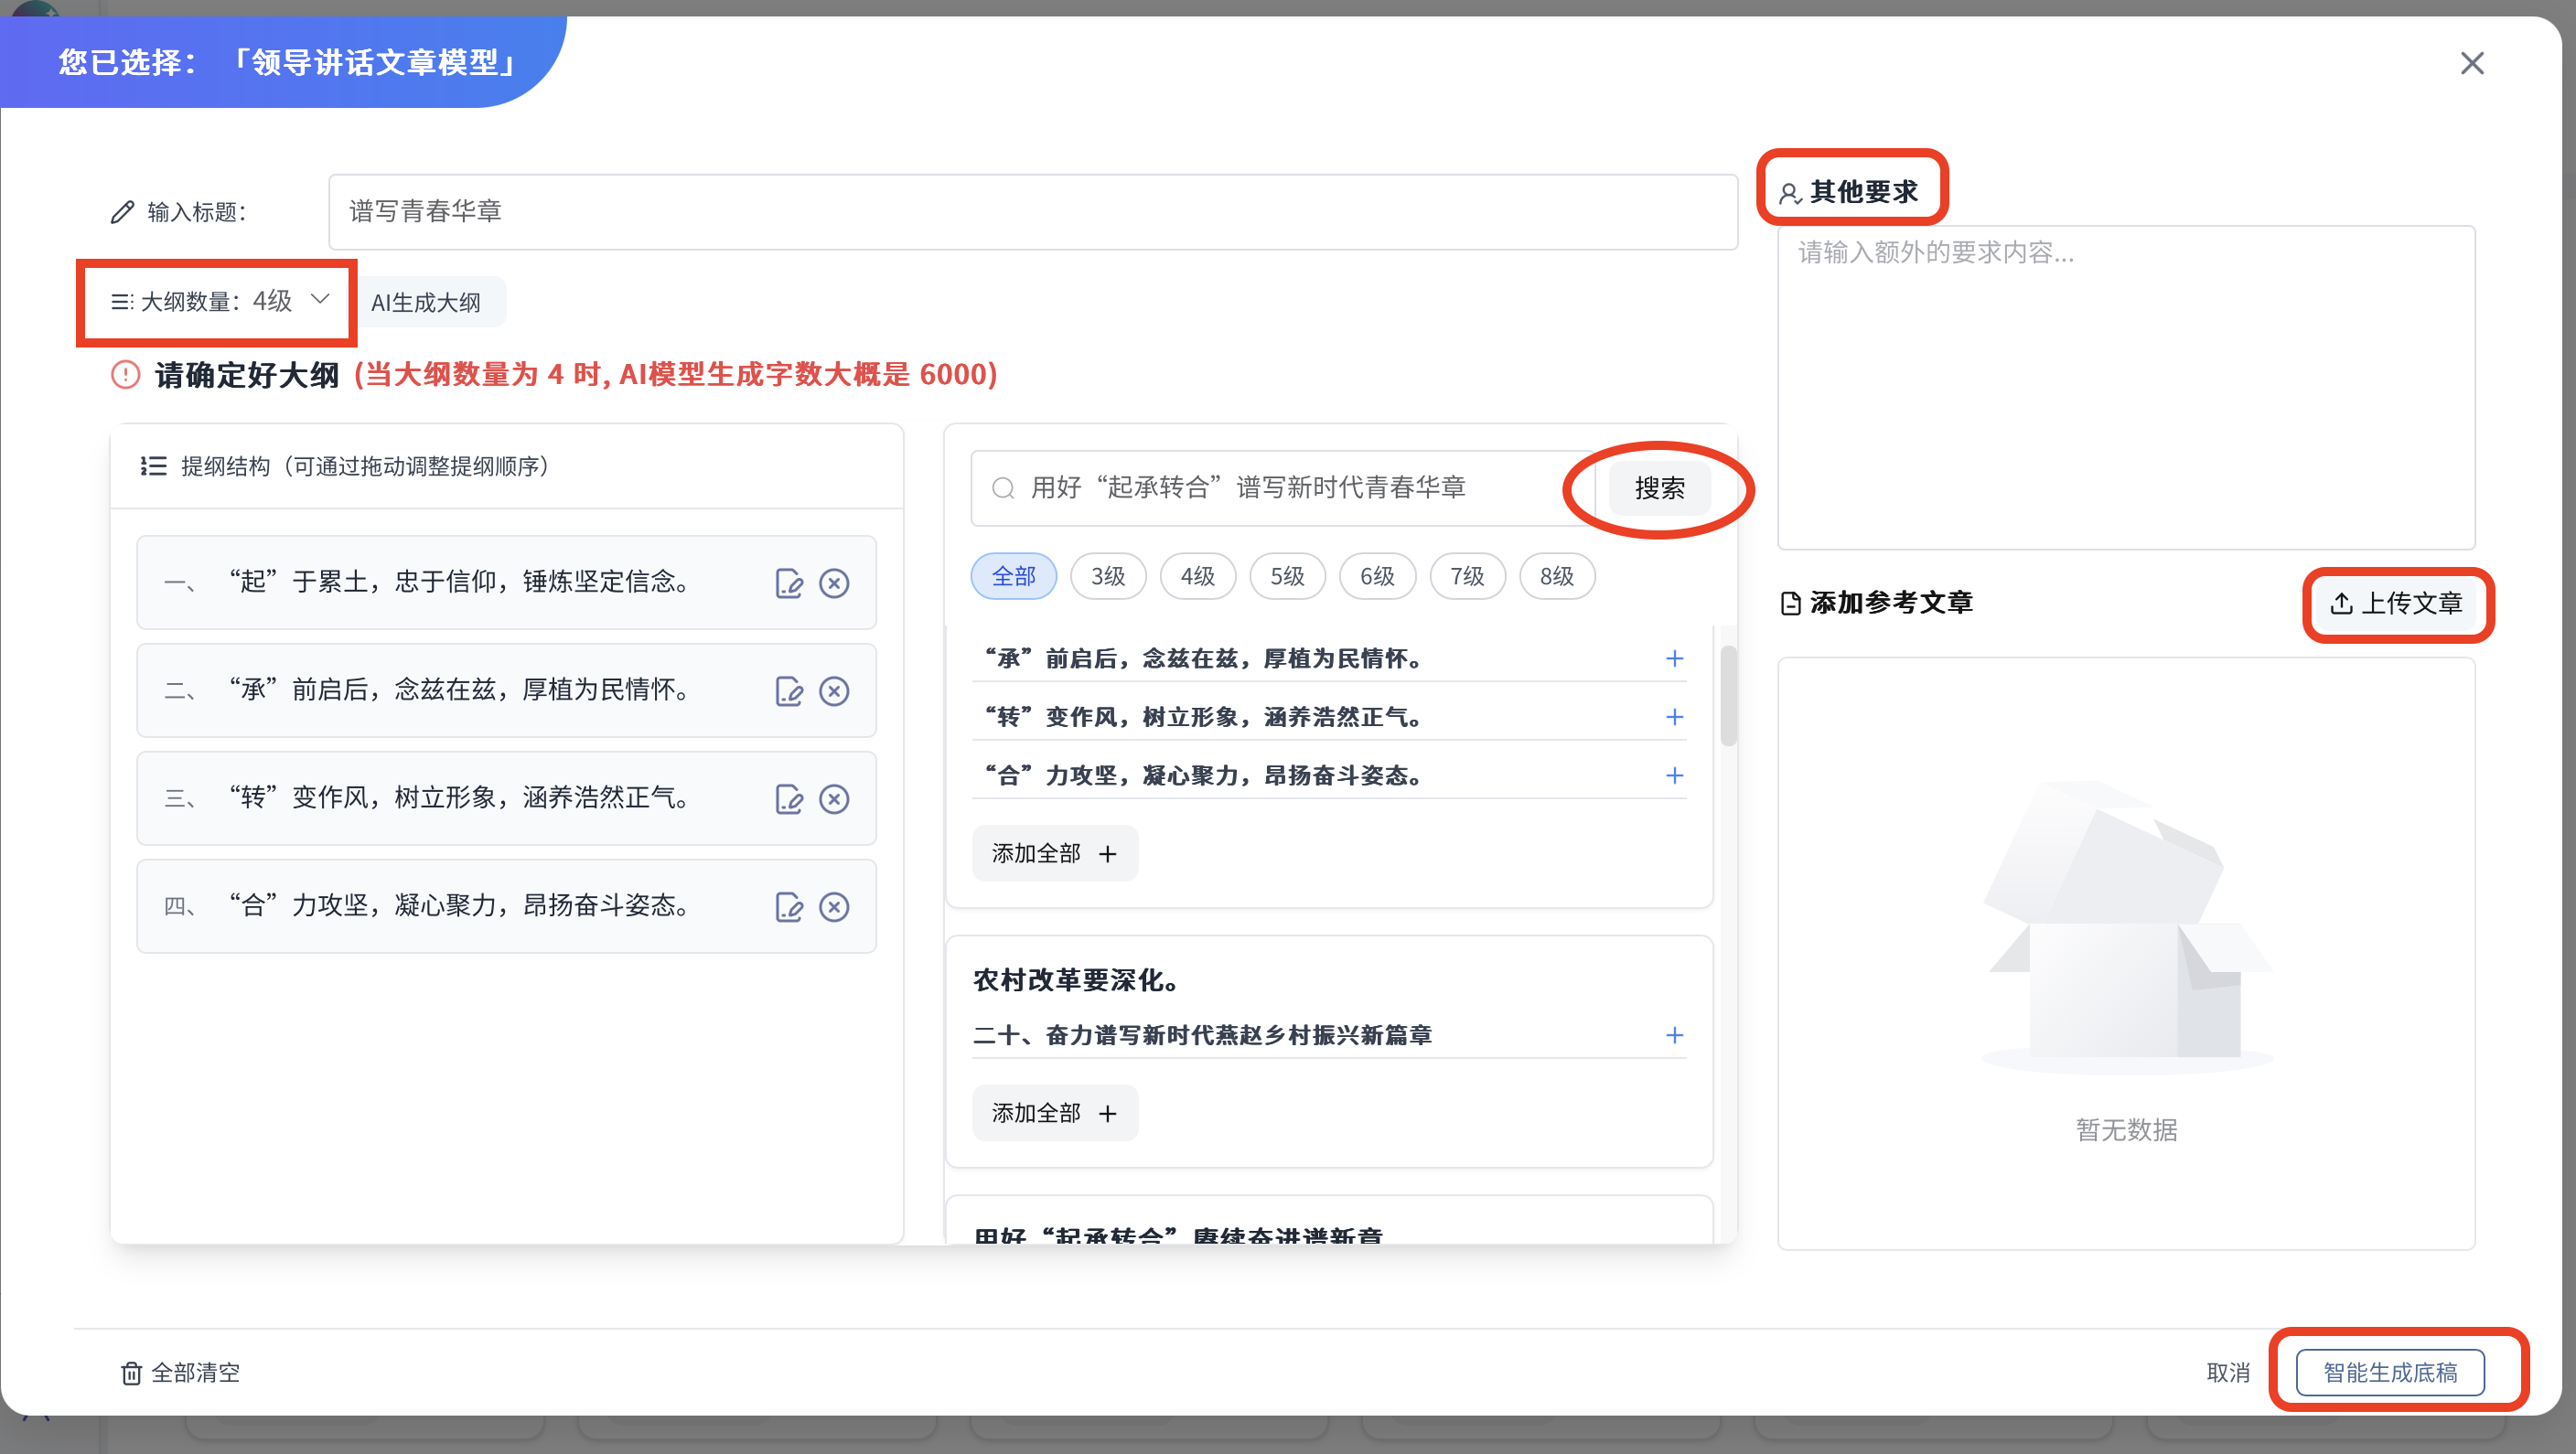The width and height of the screenshot is (2576, 1454).
Task: Filter results by 6级
Action: pyautogui.click(x=1377, y=576)
